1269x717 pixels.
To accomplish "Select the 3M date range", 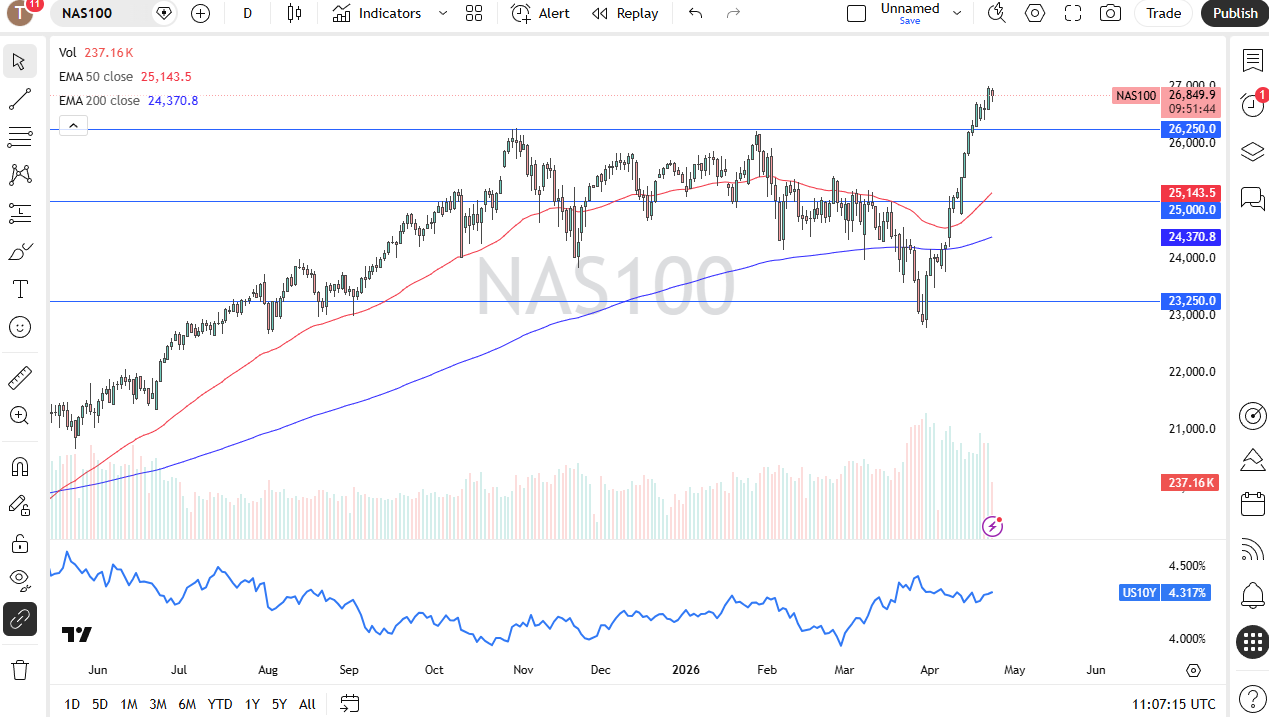I will (x=158, y=704).
